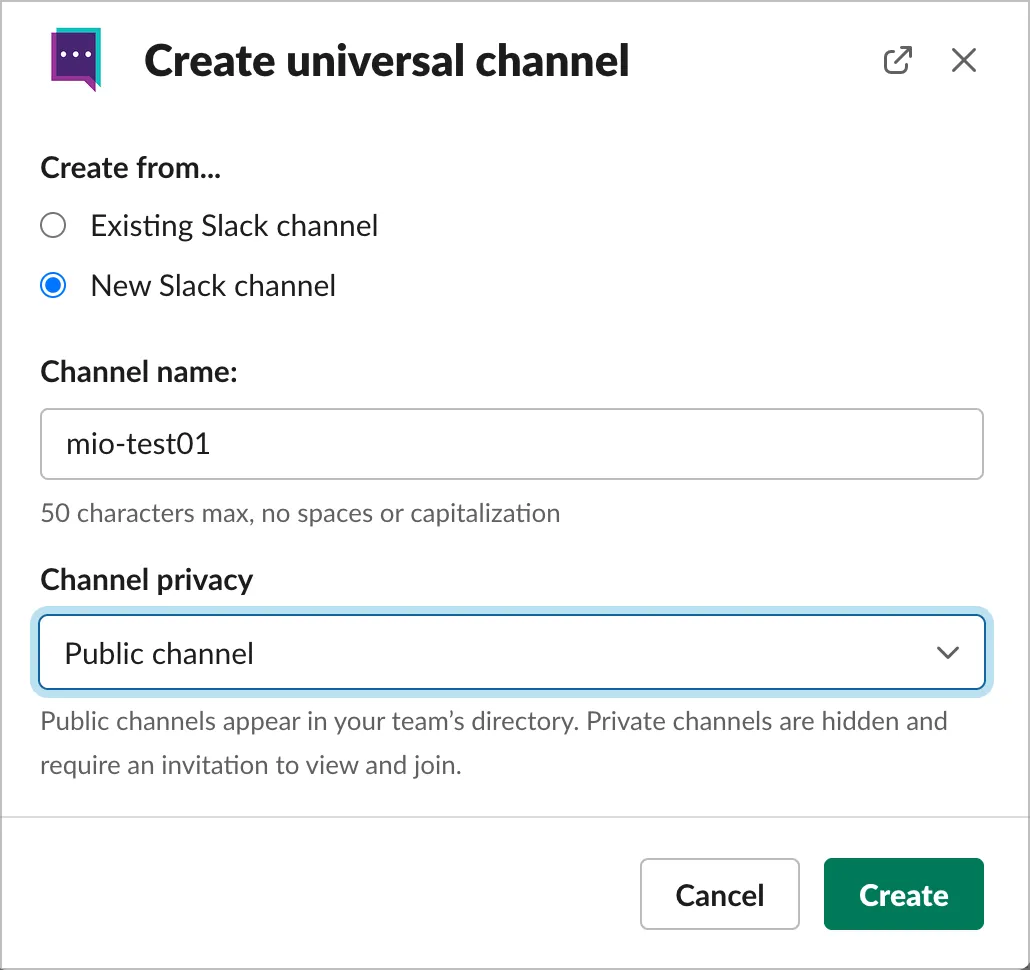Click the "Create universal channel" dialog title

click(x=387, y=61)
